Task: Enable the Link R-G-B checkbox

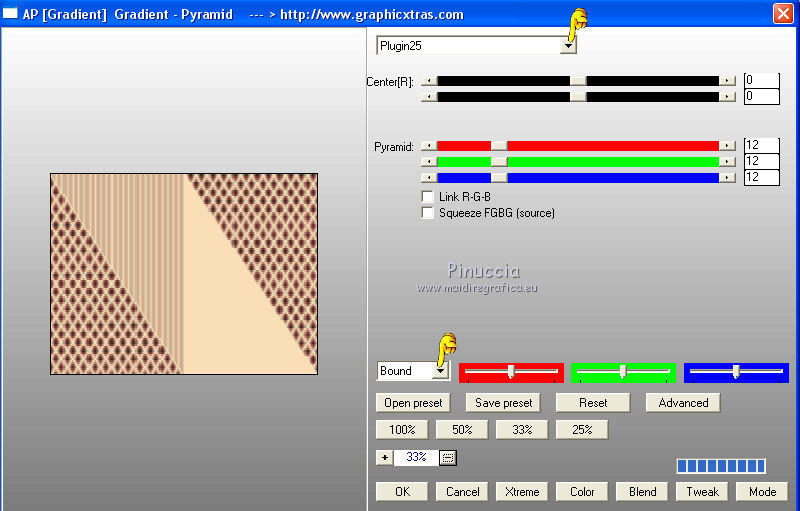Action: pos(428,197)
